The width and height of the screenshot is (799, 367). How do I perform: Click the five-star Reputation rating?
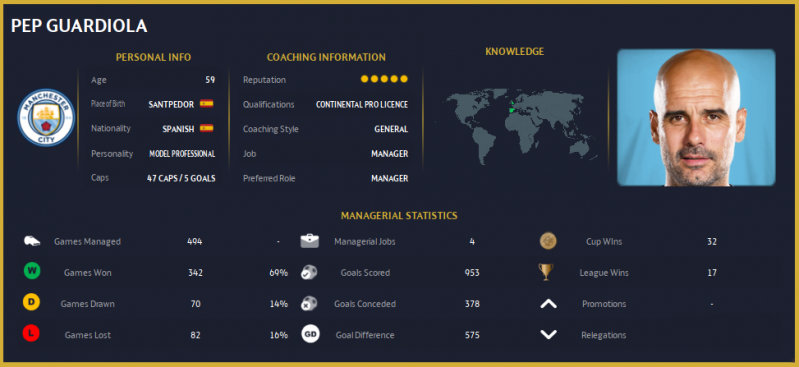(384, 79)
